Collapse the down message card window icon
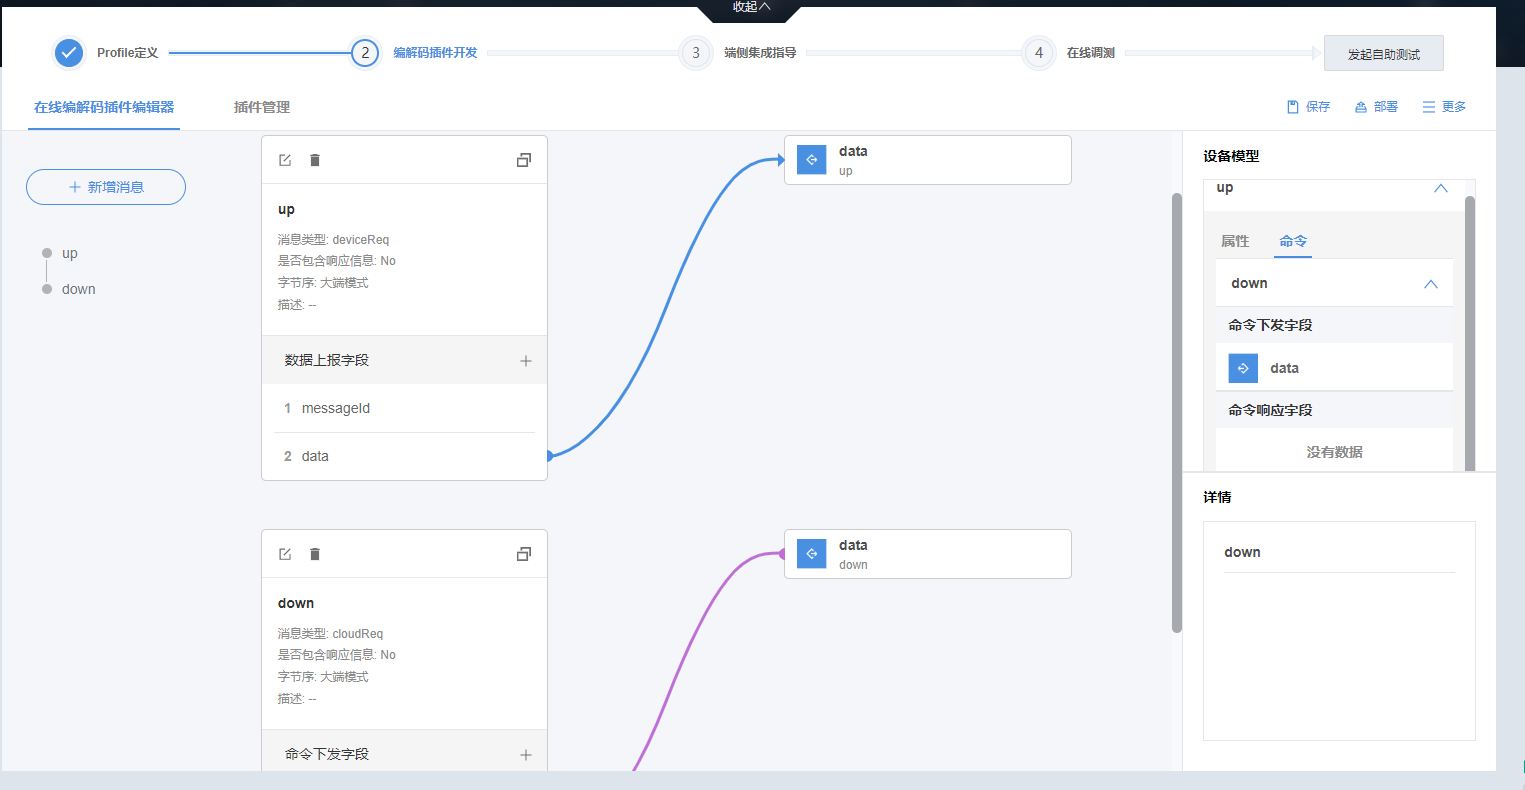The width and height of the screenshot is (1525, 790). 523,554
